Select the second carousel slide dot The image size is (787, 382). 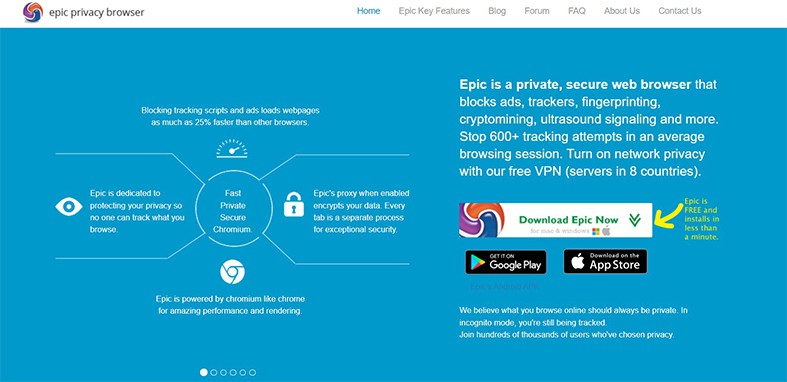214,372
